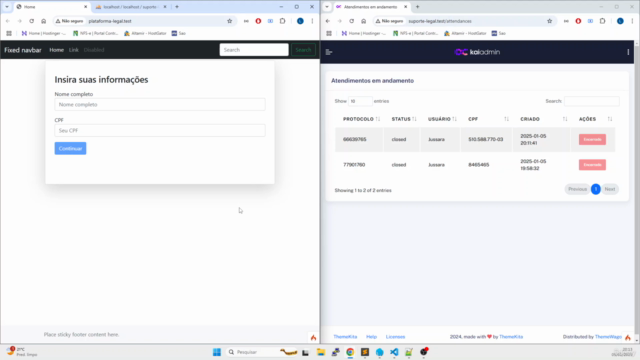Switch to the Home tab in left browser

(x=51, y=7)
